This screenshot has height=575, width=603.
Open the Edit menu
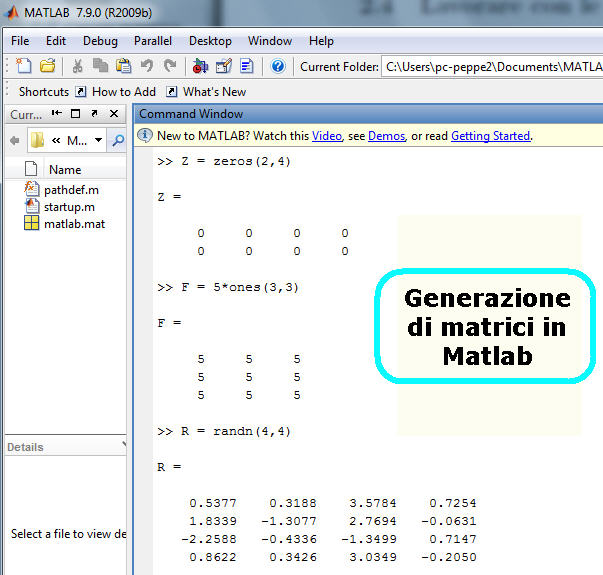56,41
